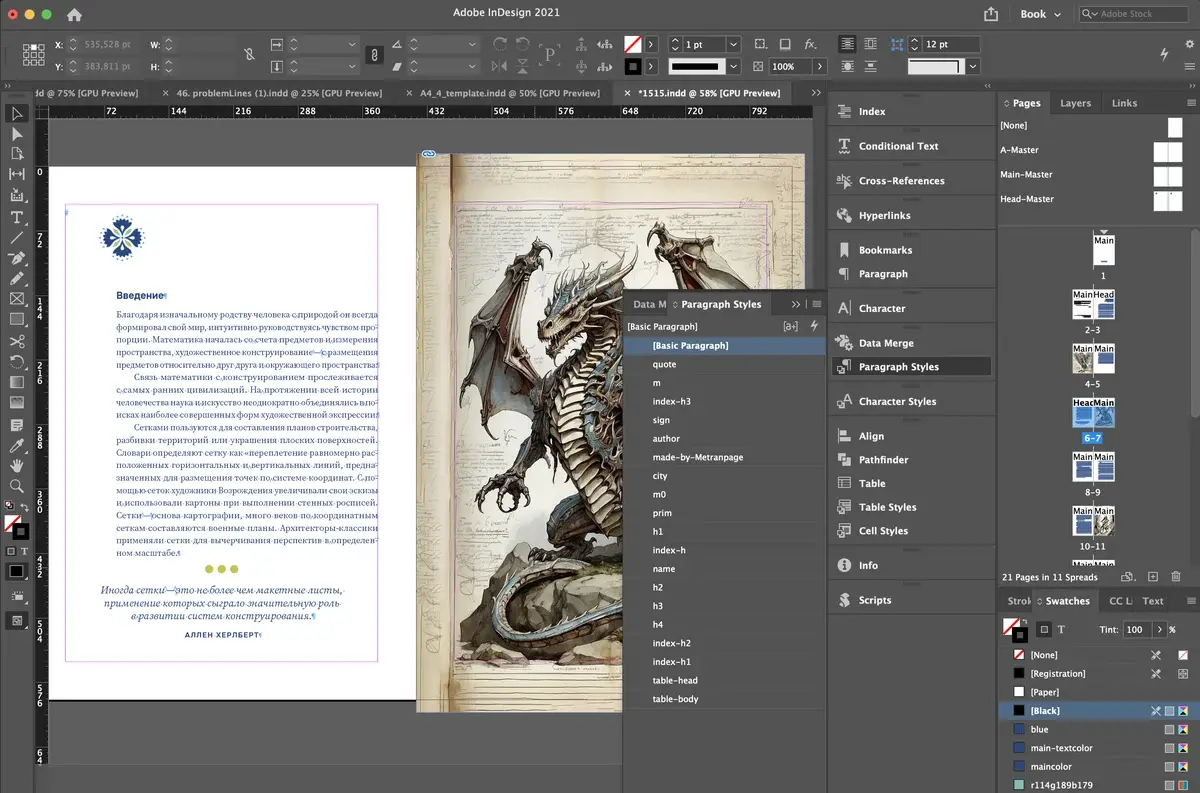Open the Scripts panel

click(x=874, y=601)
